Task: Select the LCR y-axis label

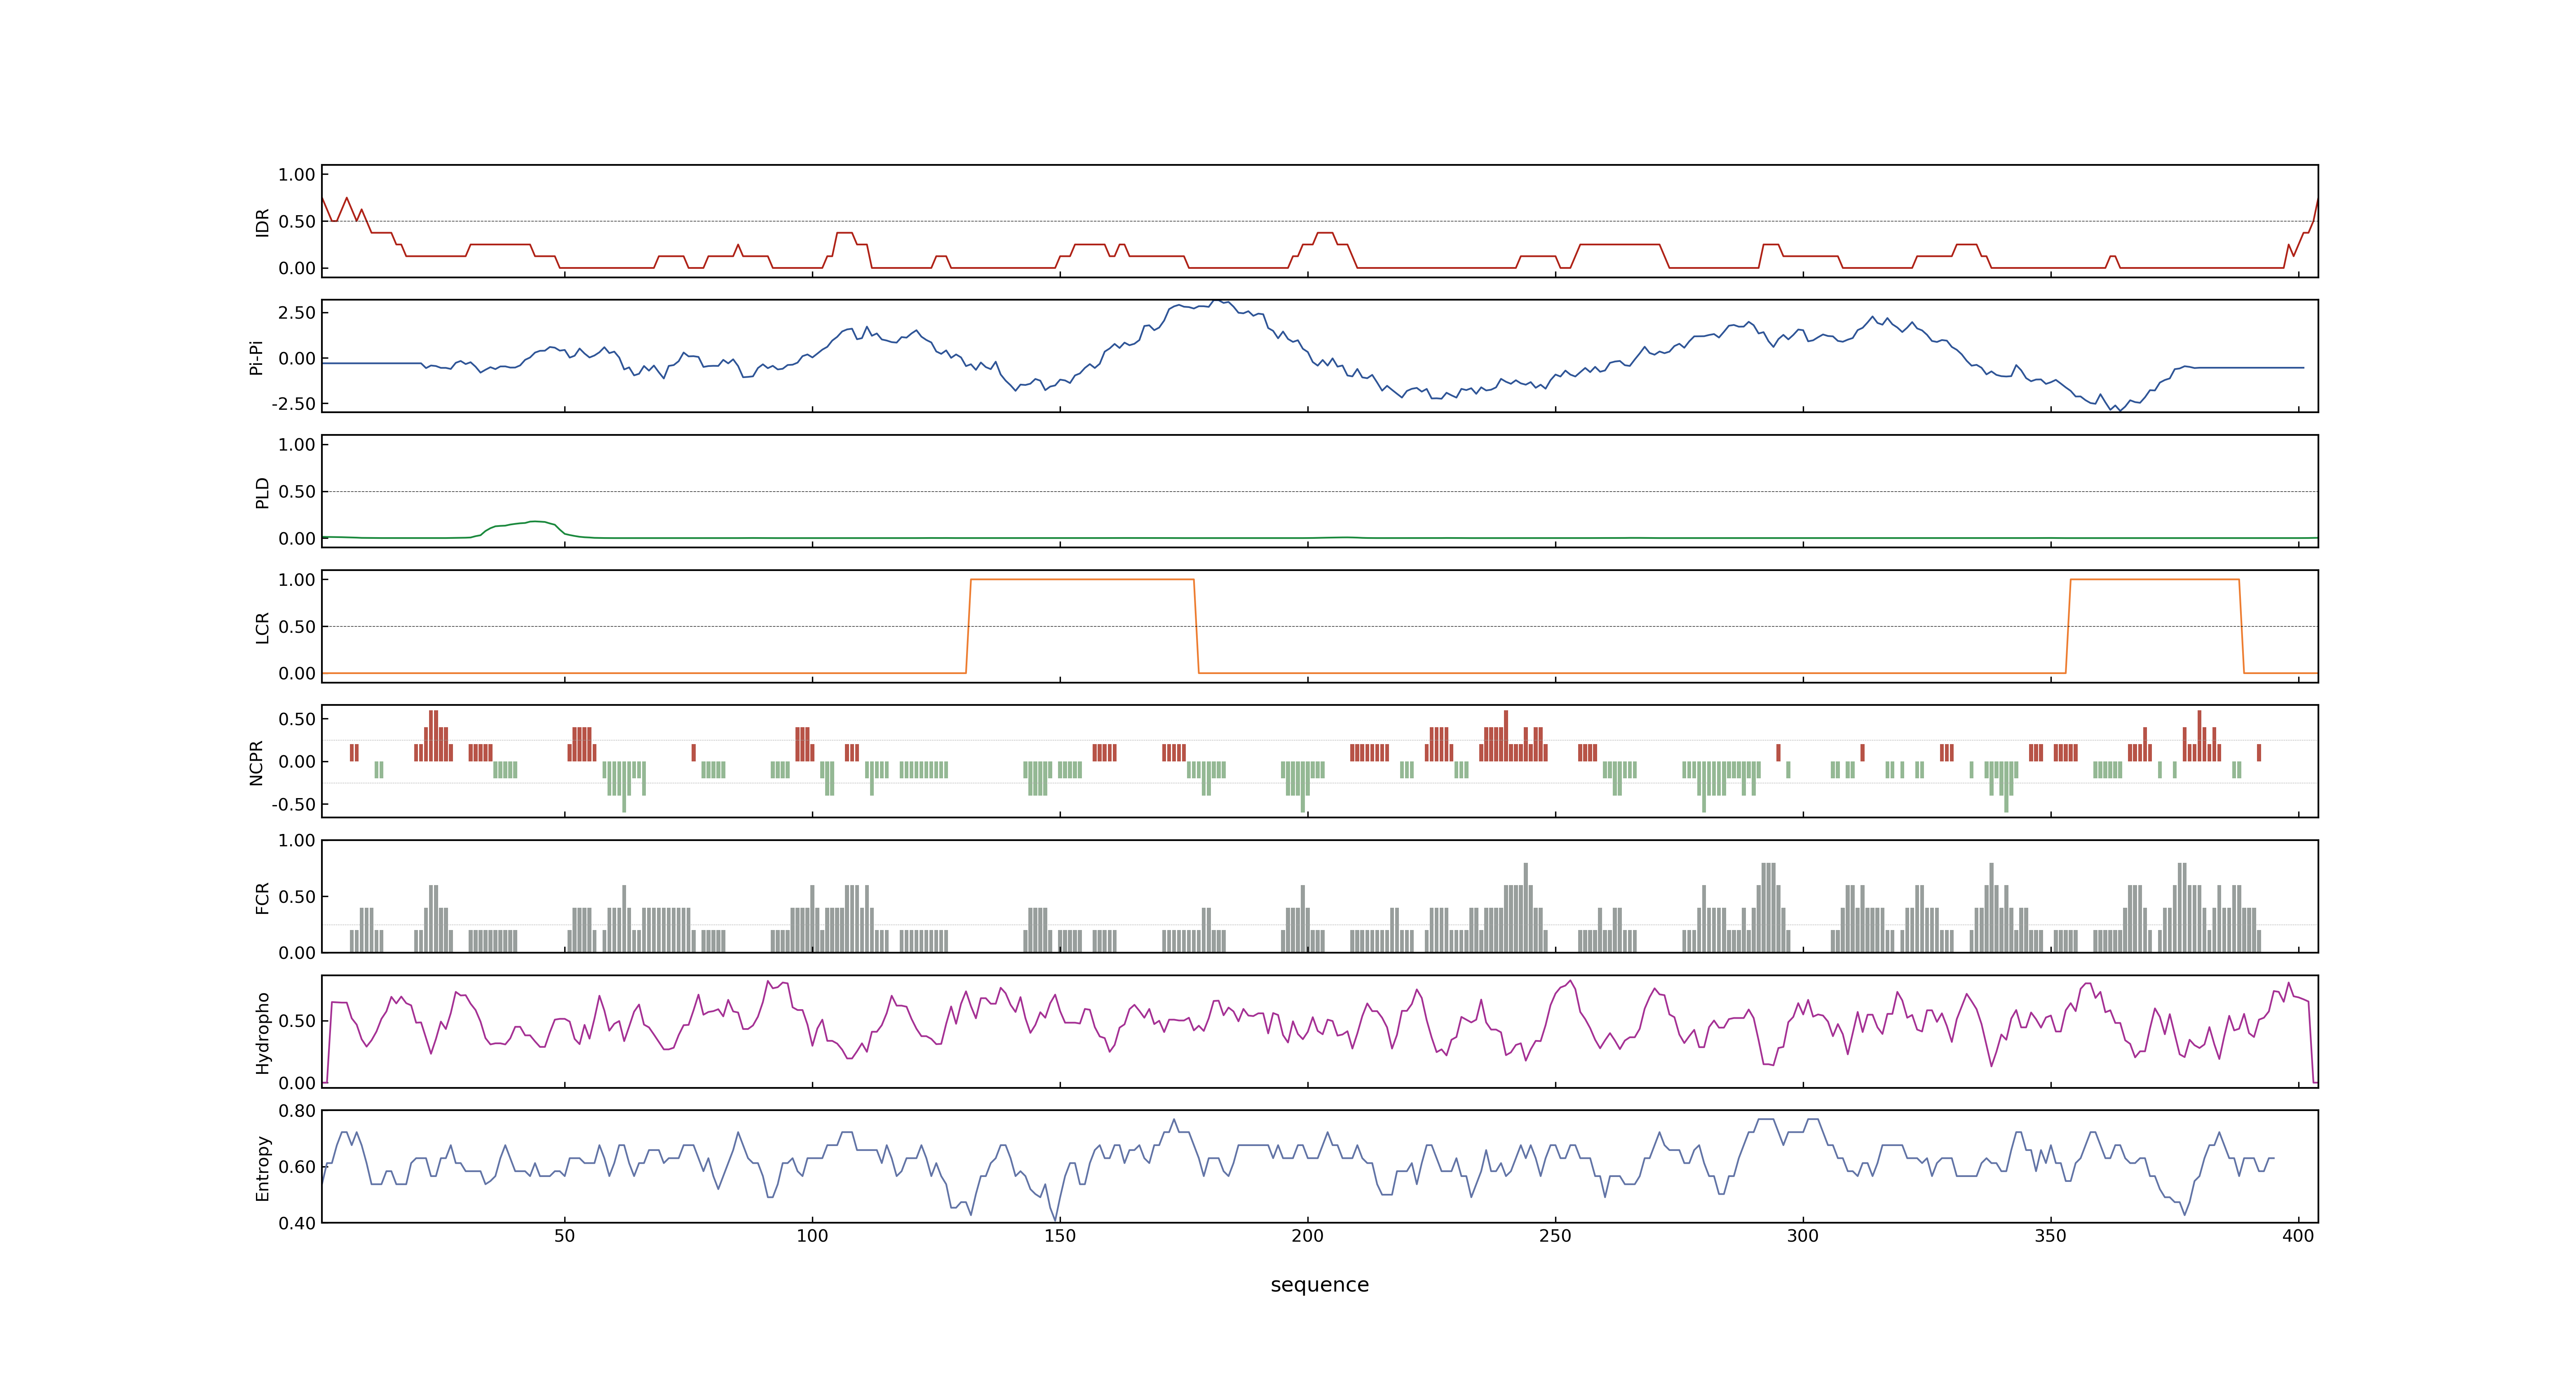Action: (x=262, y=627)
